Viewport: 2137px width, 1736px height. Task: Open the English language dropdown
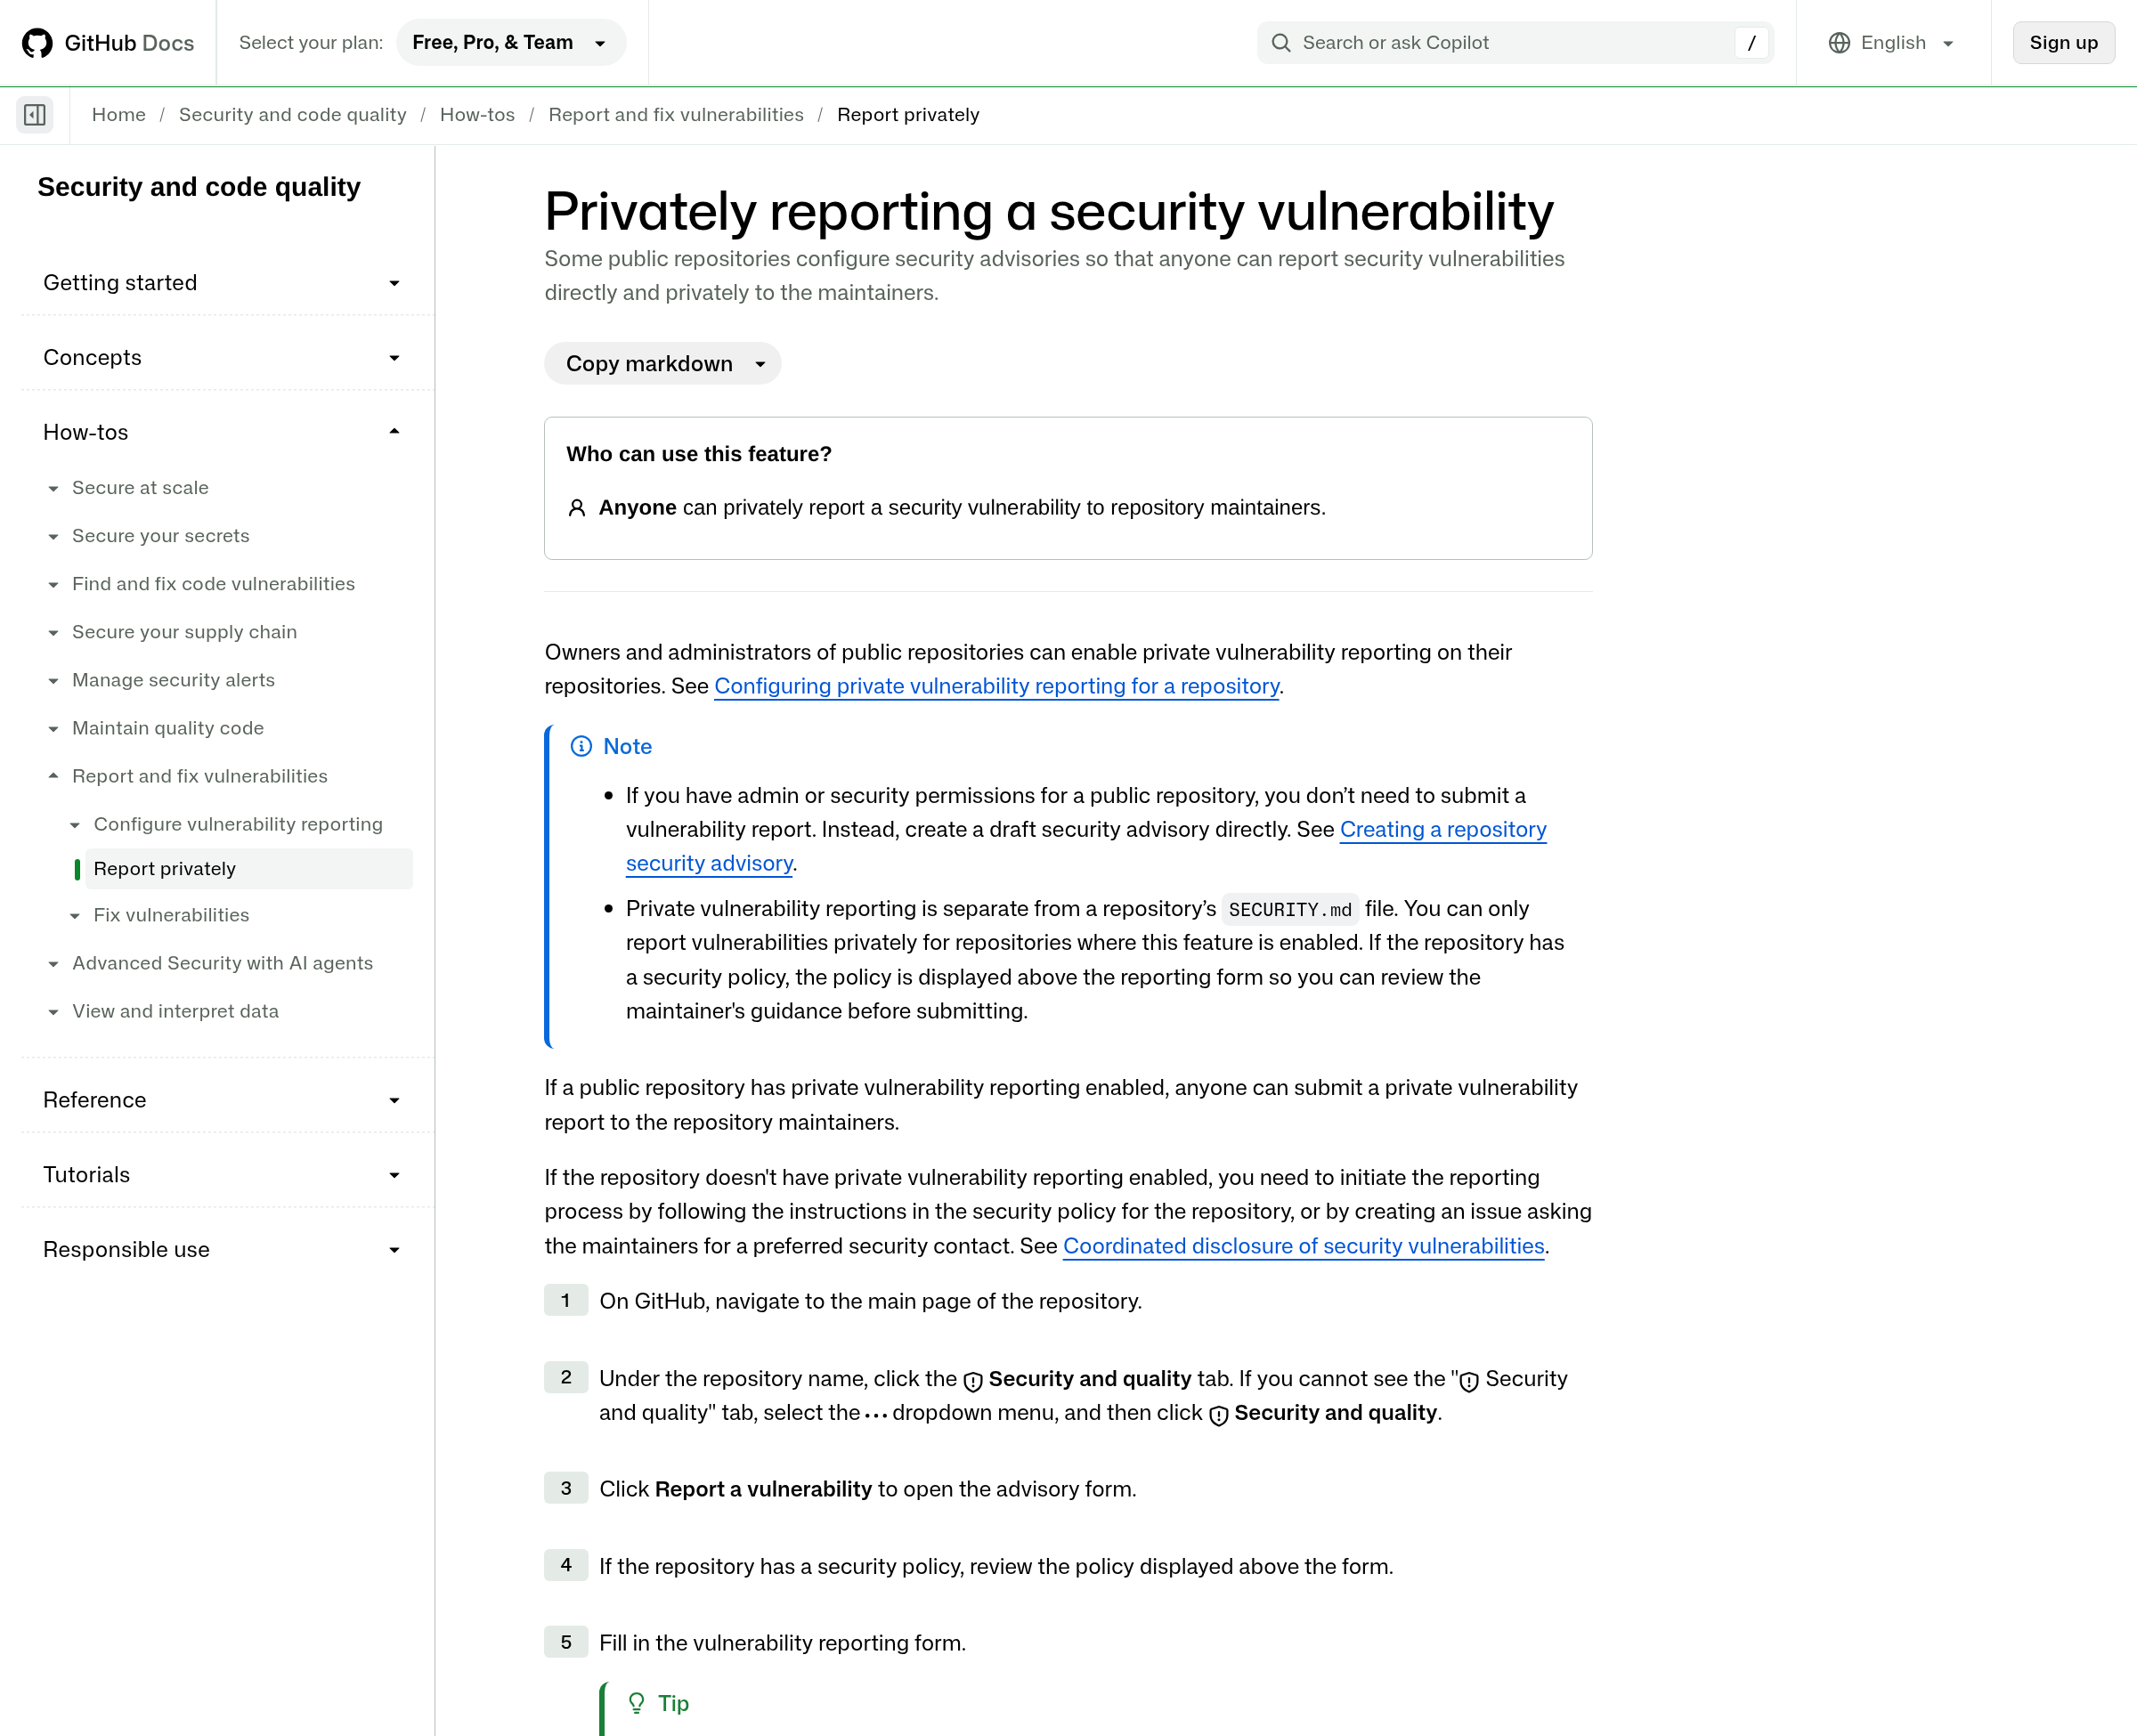pyautogui.click(x=1893, y=43)
